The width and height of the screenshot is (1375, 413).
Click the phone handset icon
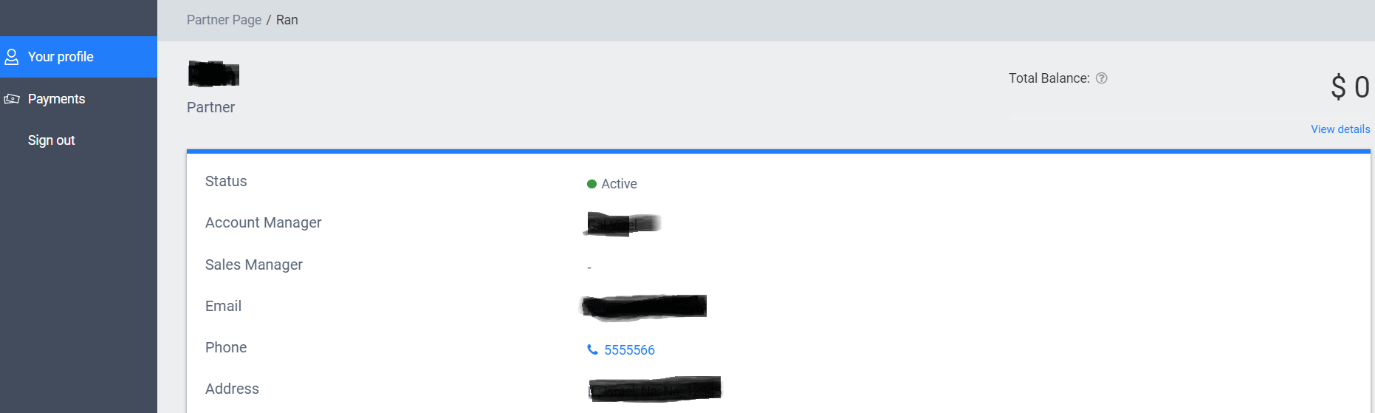(592, 350)
